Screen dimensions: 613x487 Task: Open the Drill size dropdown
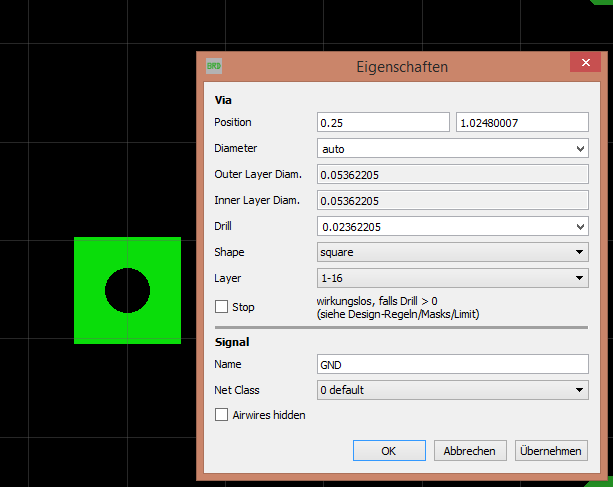(x=453, y=226)
